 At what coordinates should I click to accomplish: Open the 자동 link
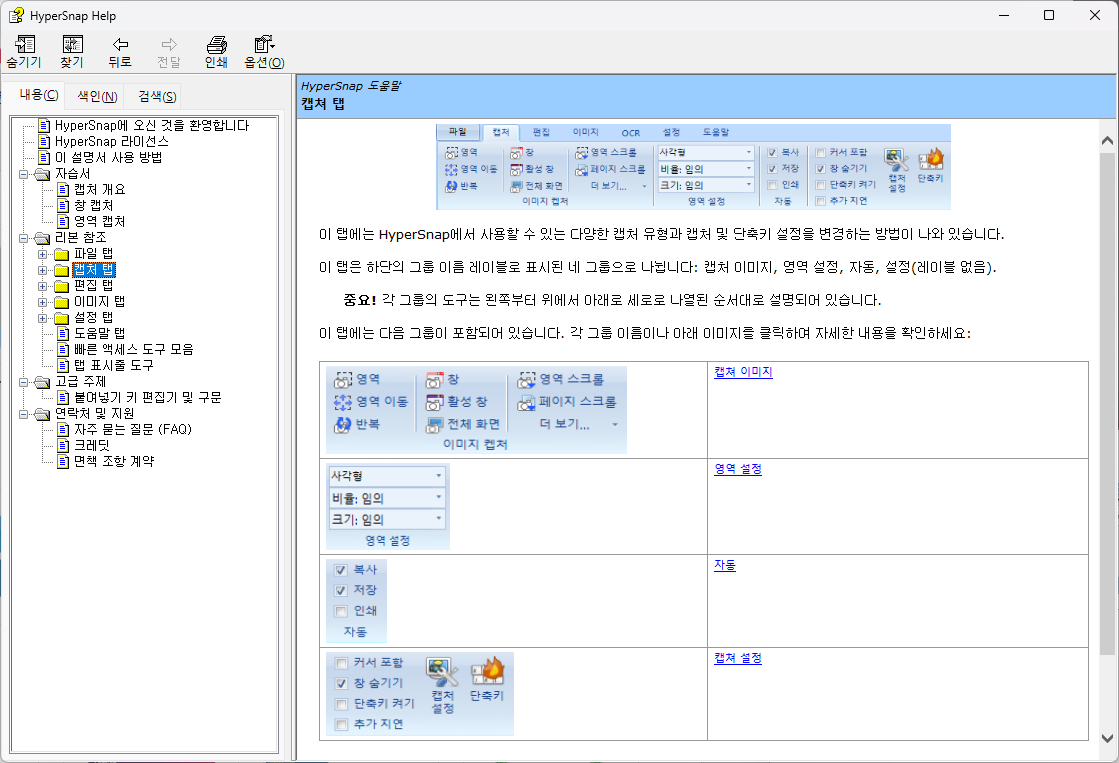coord(725,565)
